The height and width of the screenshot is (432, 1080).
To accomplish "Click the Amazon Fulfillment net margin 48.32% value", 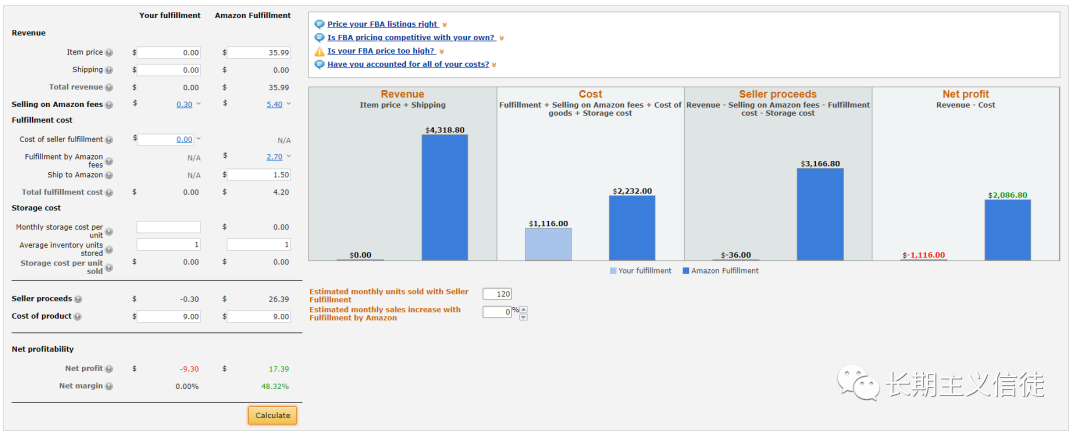I will [275, 387].
